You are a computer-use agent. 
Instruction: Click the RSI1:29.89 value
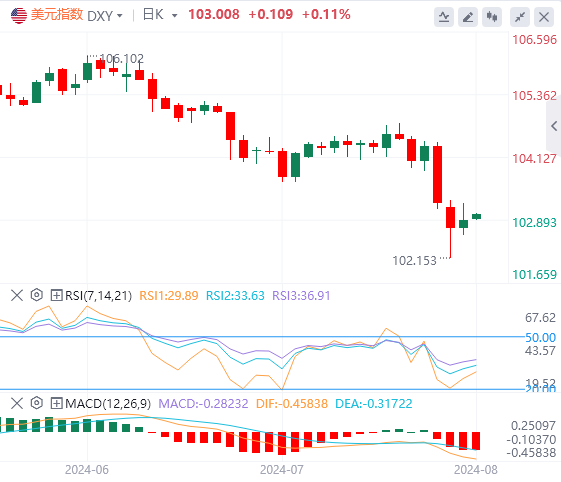click(x=169, y=296)
